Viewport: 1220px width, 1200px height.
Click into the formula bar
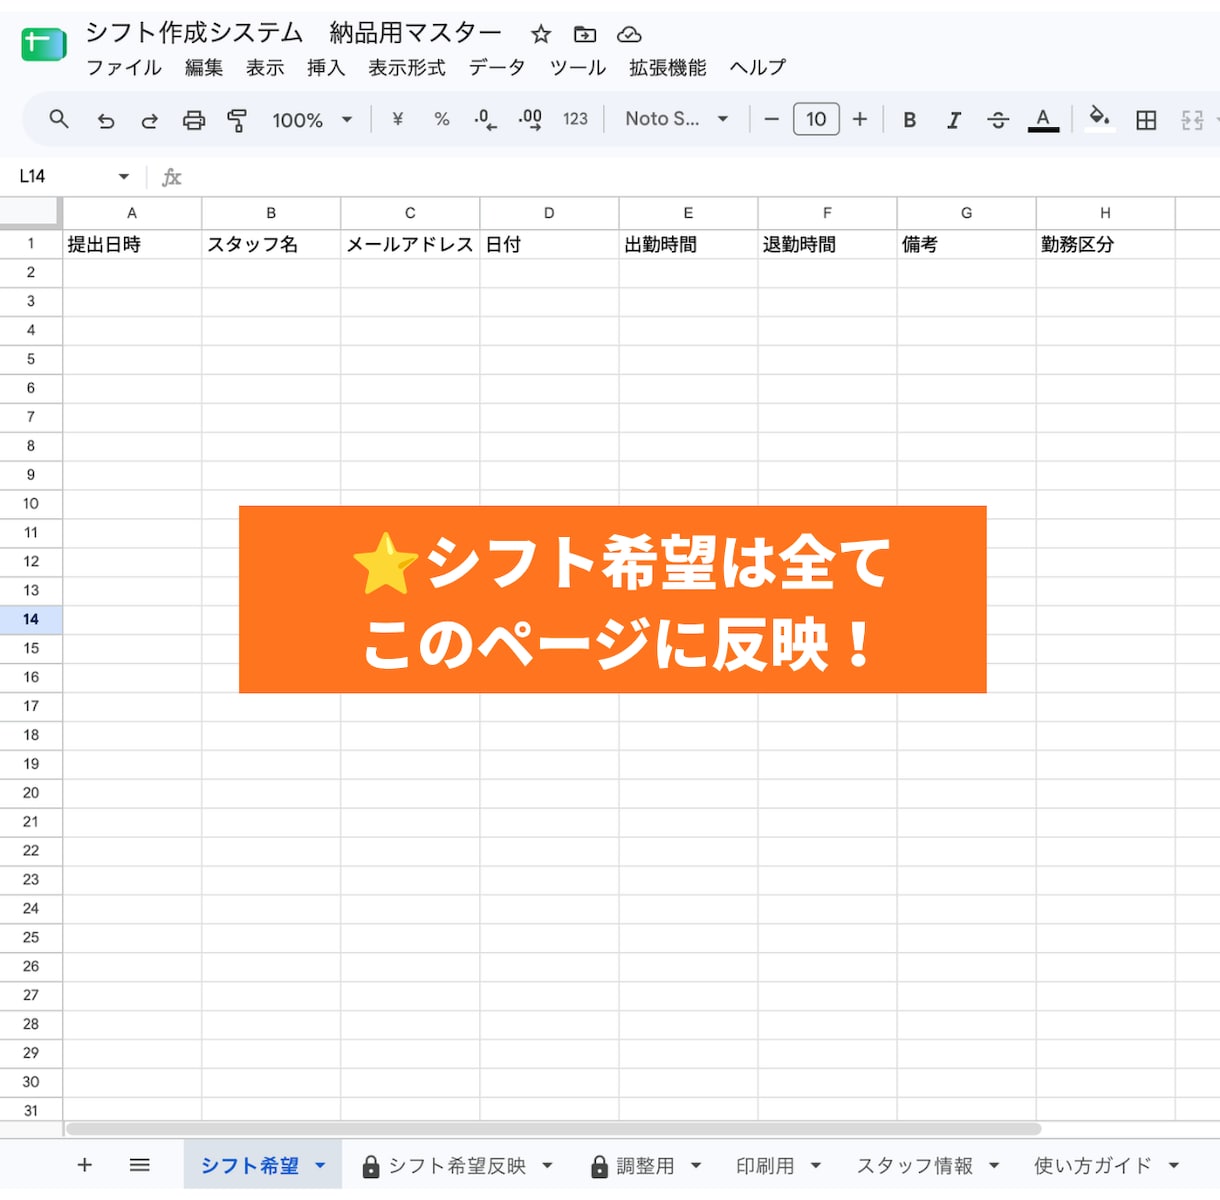click(x=700, y=177)
